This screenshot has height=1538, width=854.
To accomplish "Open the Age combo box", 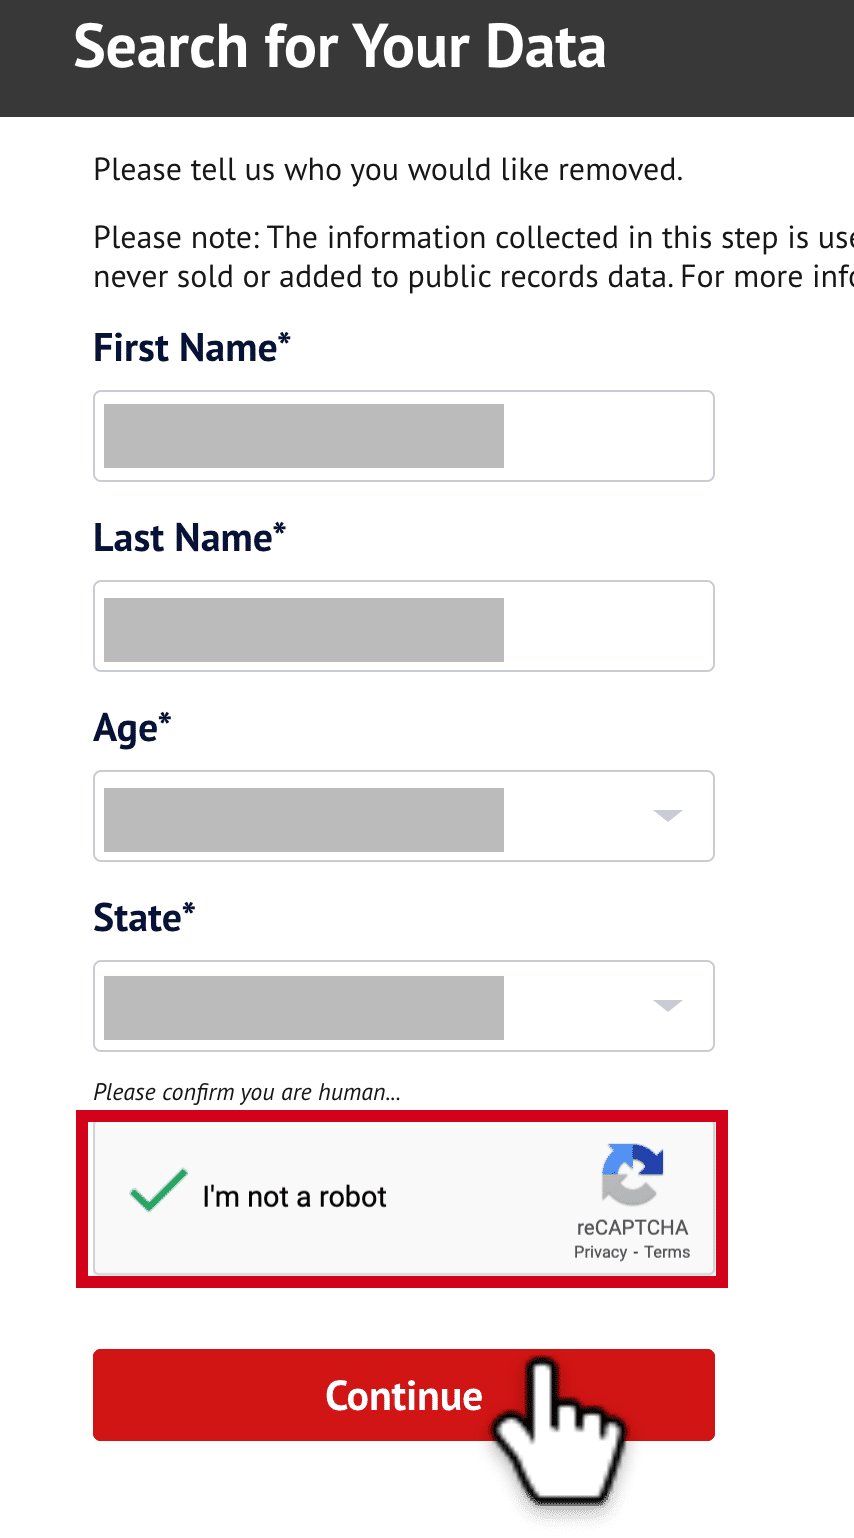I will [404, 816].
